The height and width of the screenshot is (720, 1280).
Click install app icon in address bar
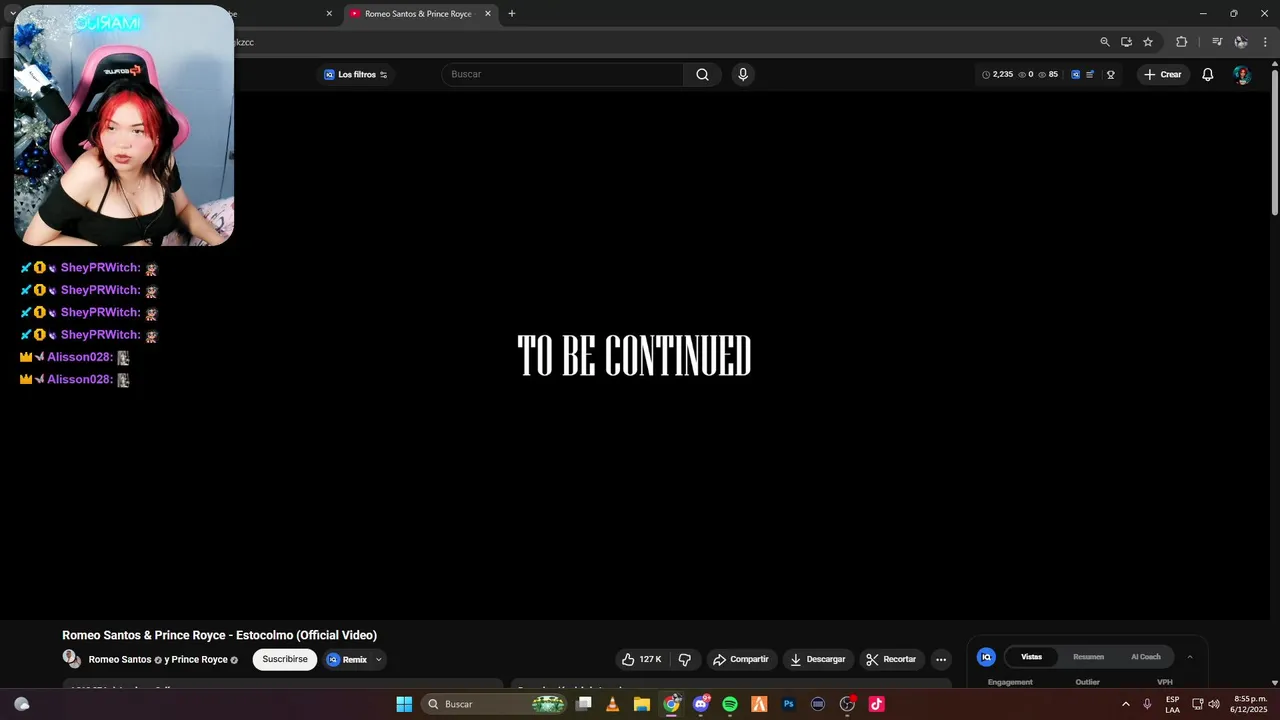(x=1126, y=42)
